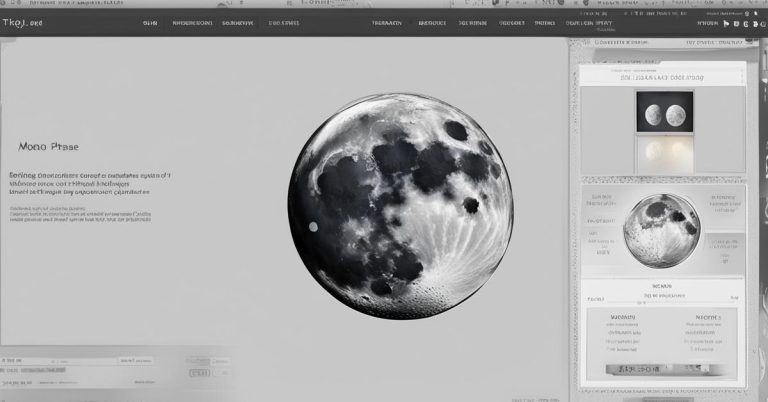Click the large moon image in the main view
This screenshot has height=402, width=768.
click(401, 206)
